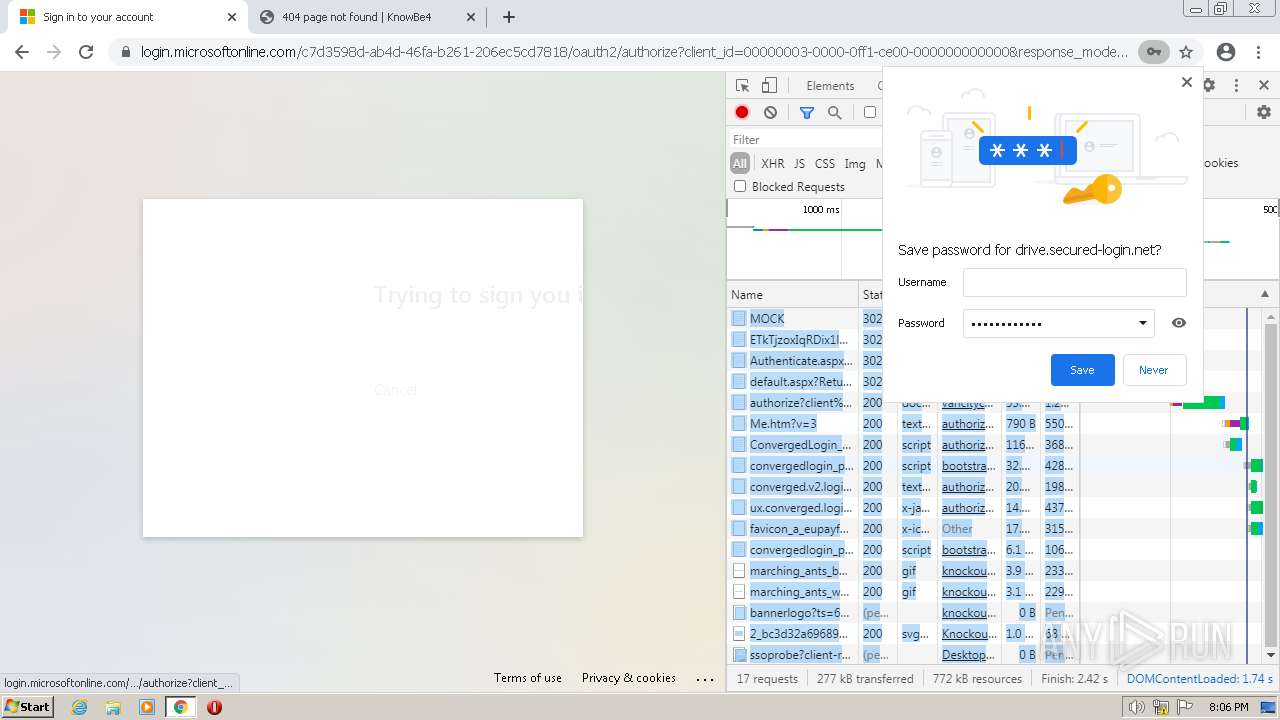Click the key icon in the address bar
Screen dimensions: 1280x720
tap(1154, 52)
